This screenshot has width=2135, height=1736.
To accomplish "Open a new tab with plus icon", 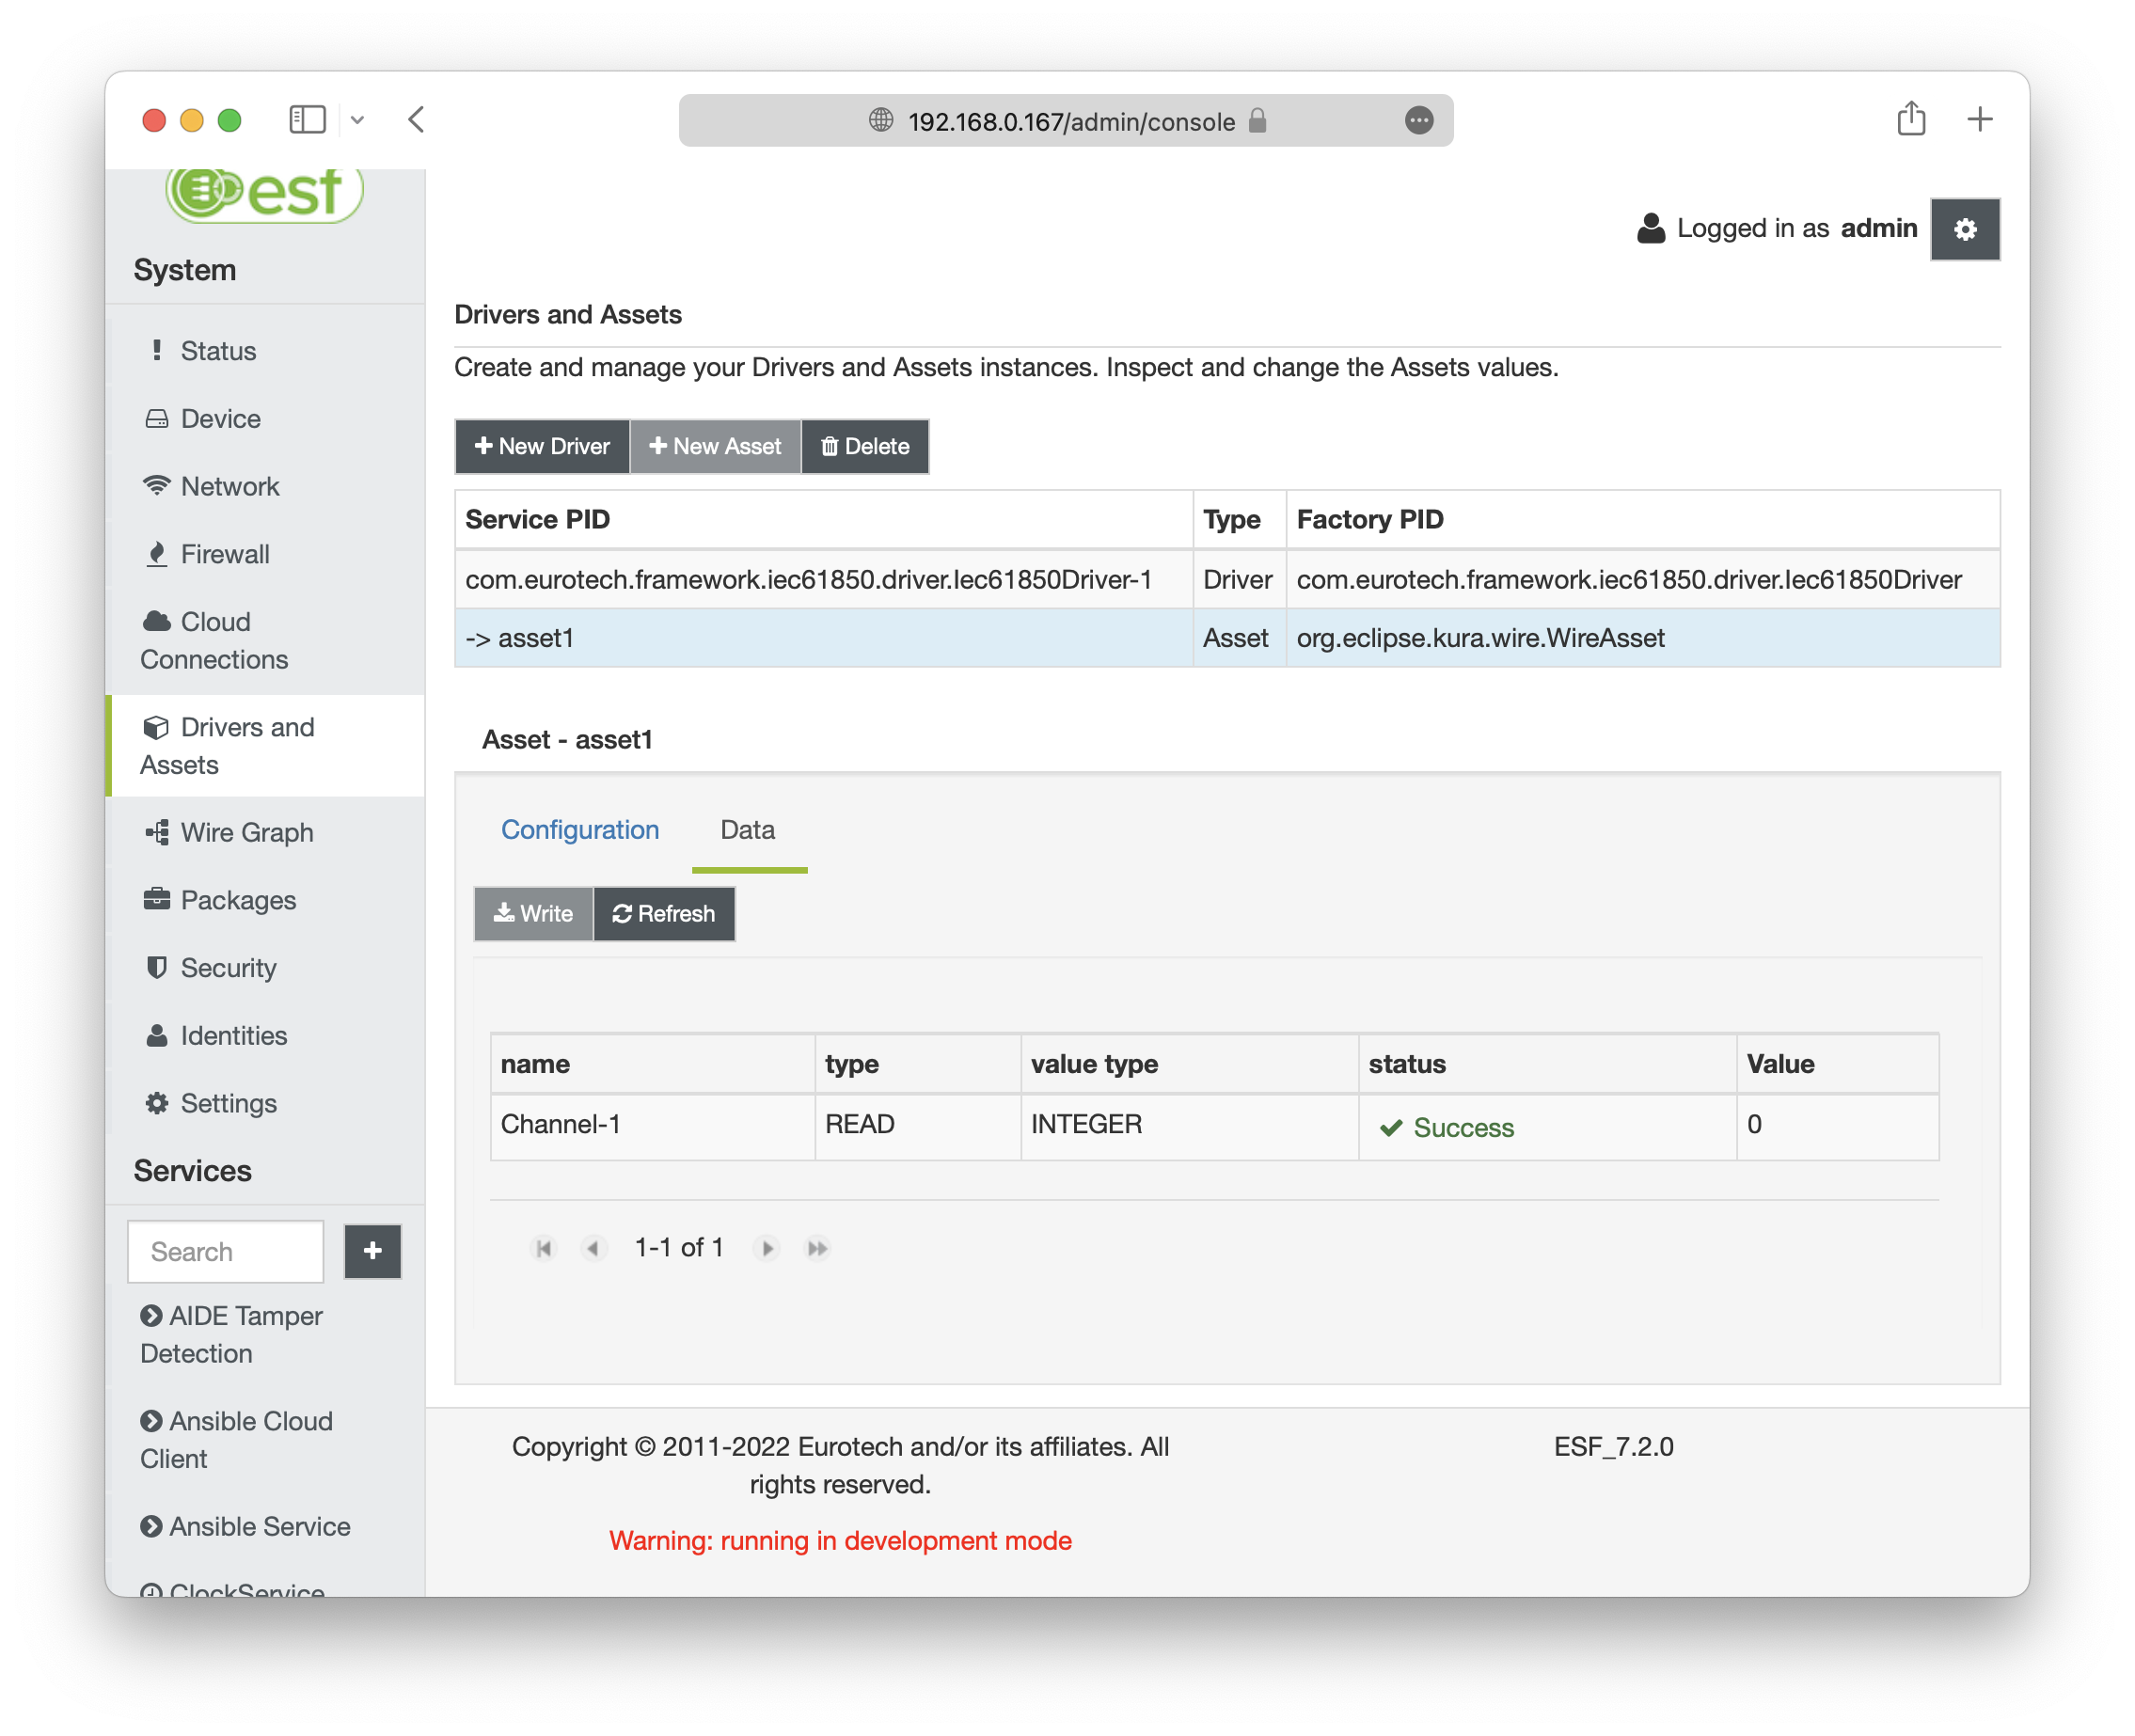I will pyautogui.click(x=1979, y=120).
